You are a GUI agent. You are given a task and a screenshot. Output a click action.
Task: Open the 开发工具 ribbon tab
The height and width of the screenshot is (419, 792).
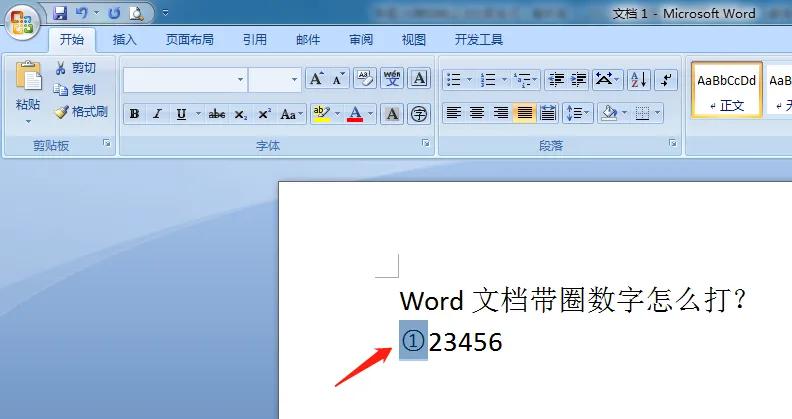(x=478, y=39)
